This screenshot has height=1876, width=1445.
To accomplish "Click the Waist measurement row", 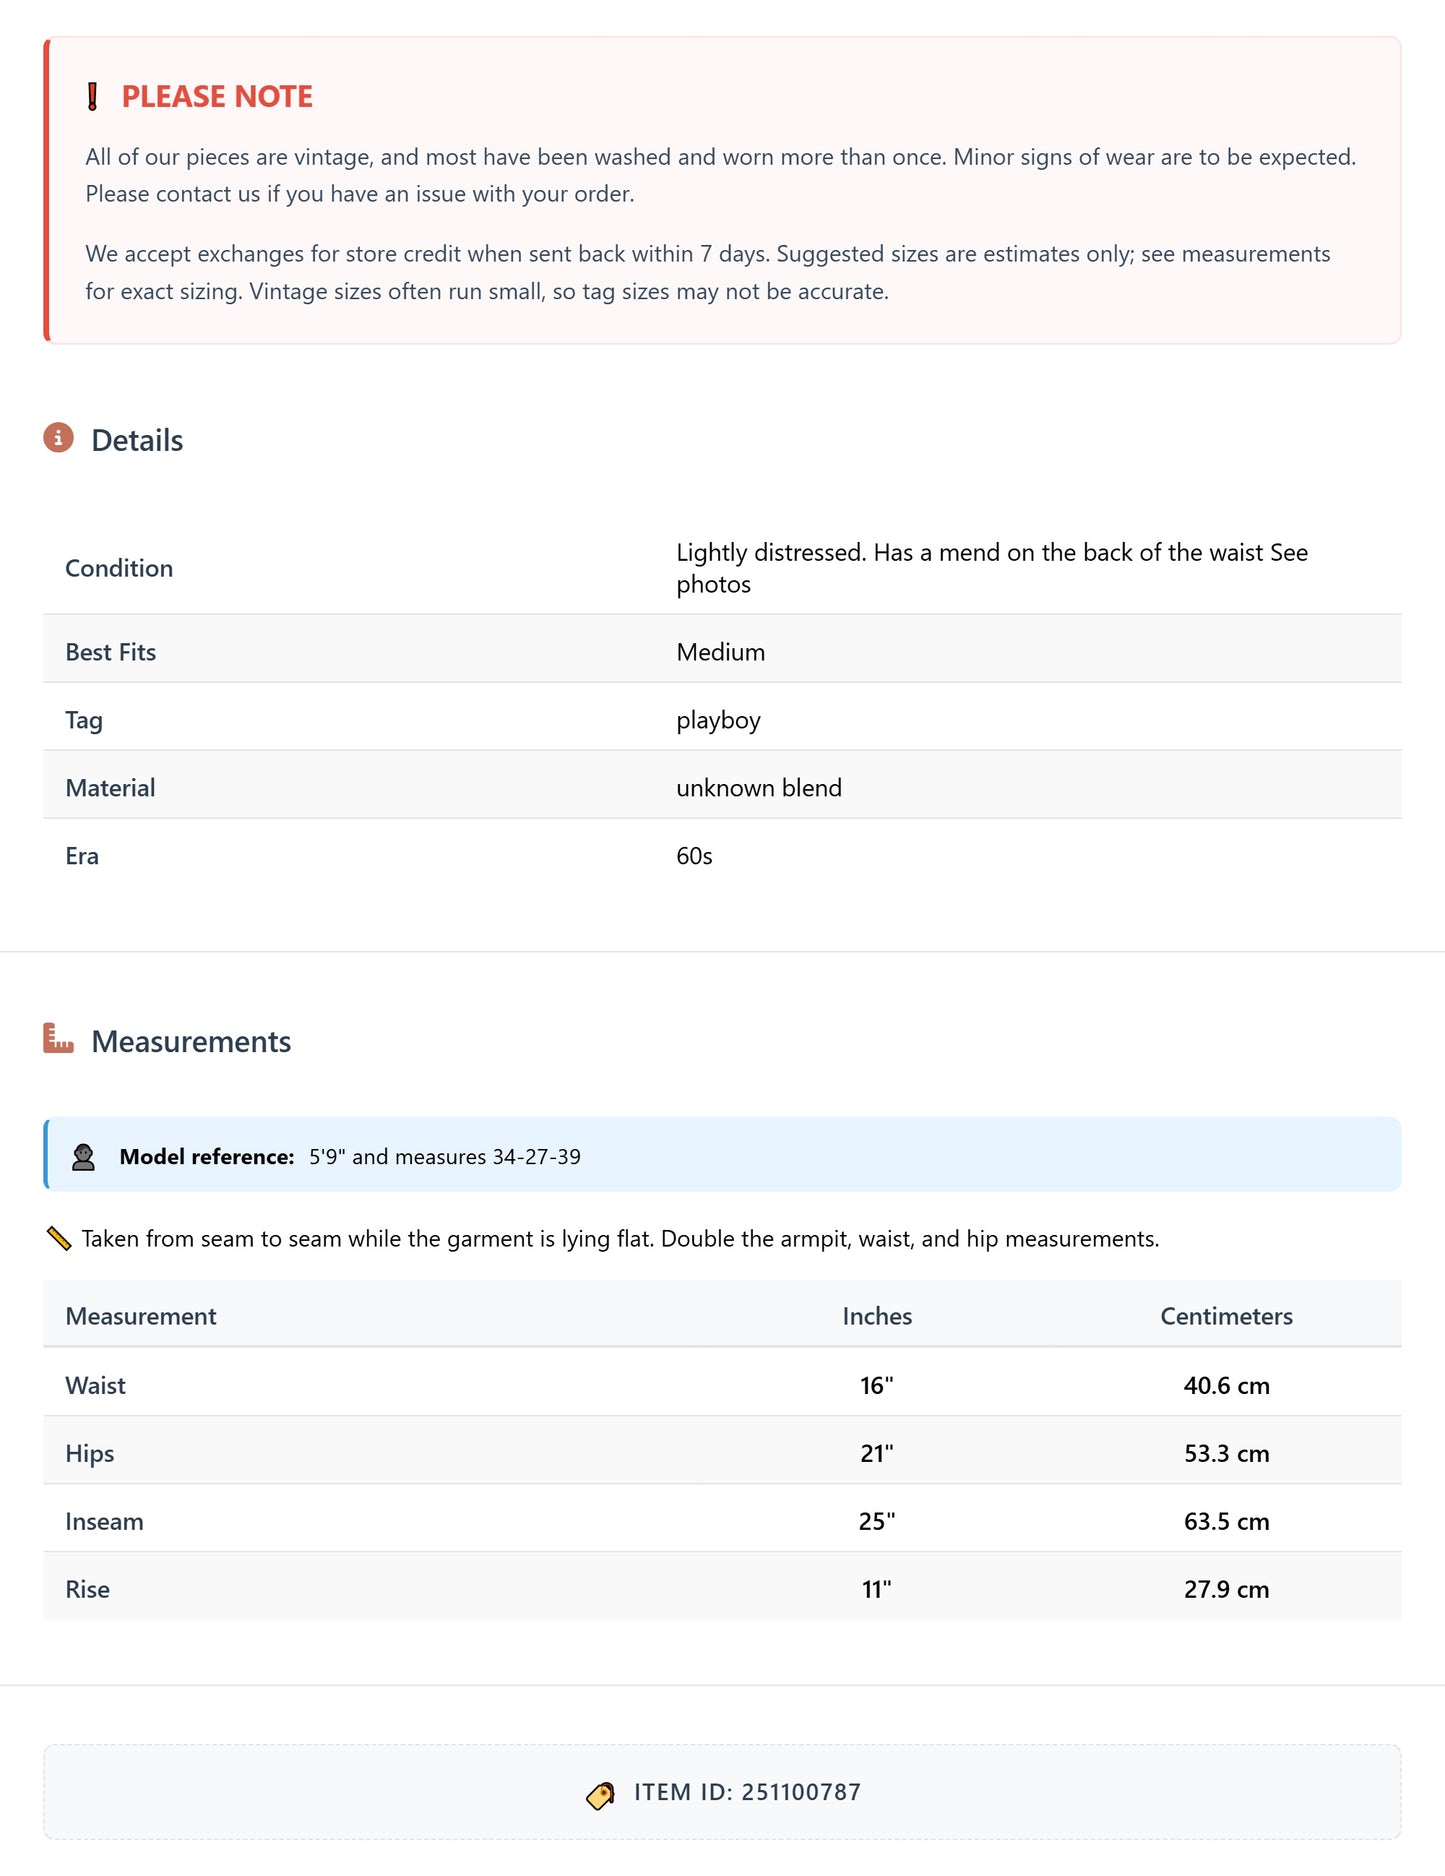I will coord(96,1385).
